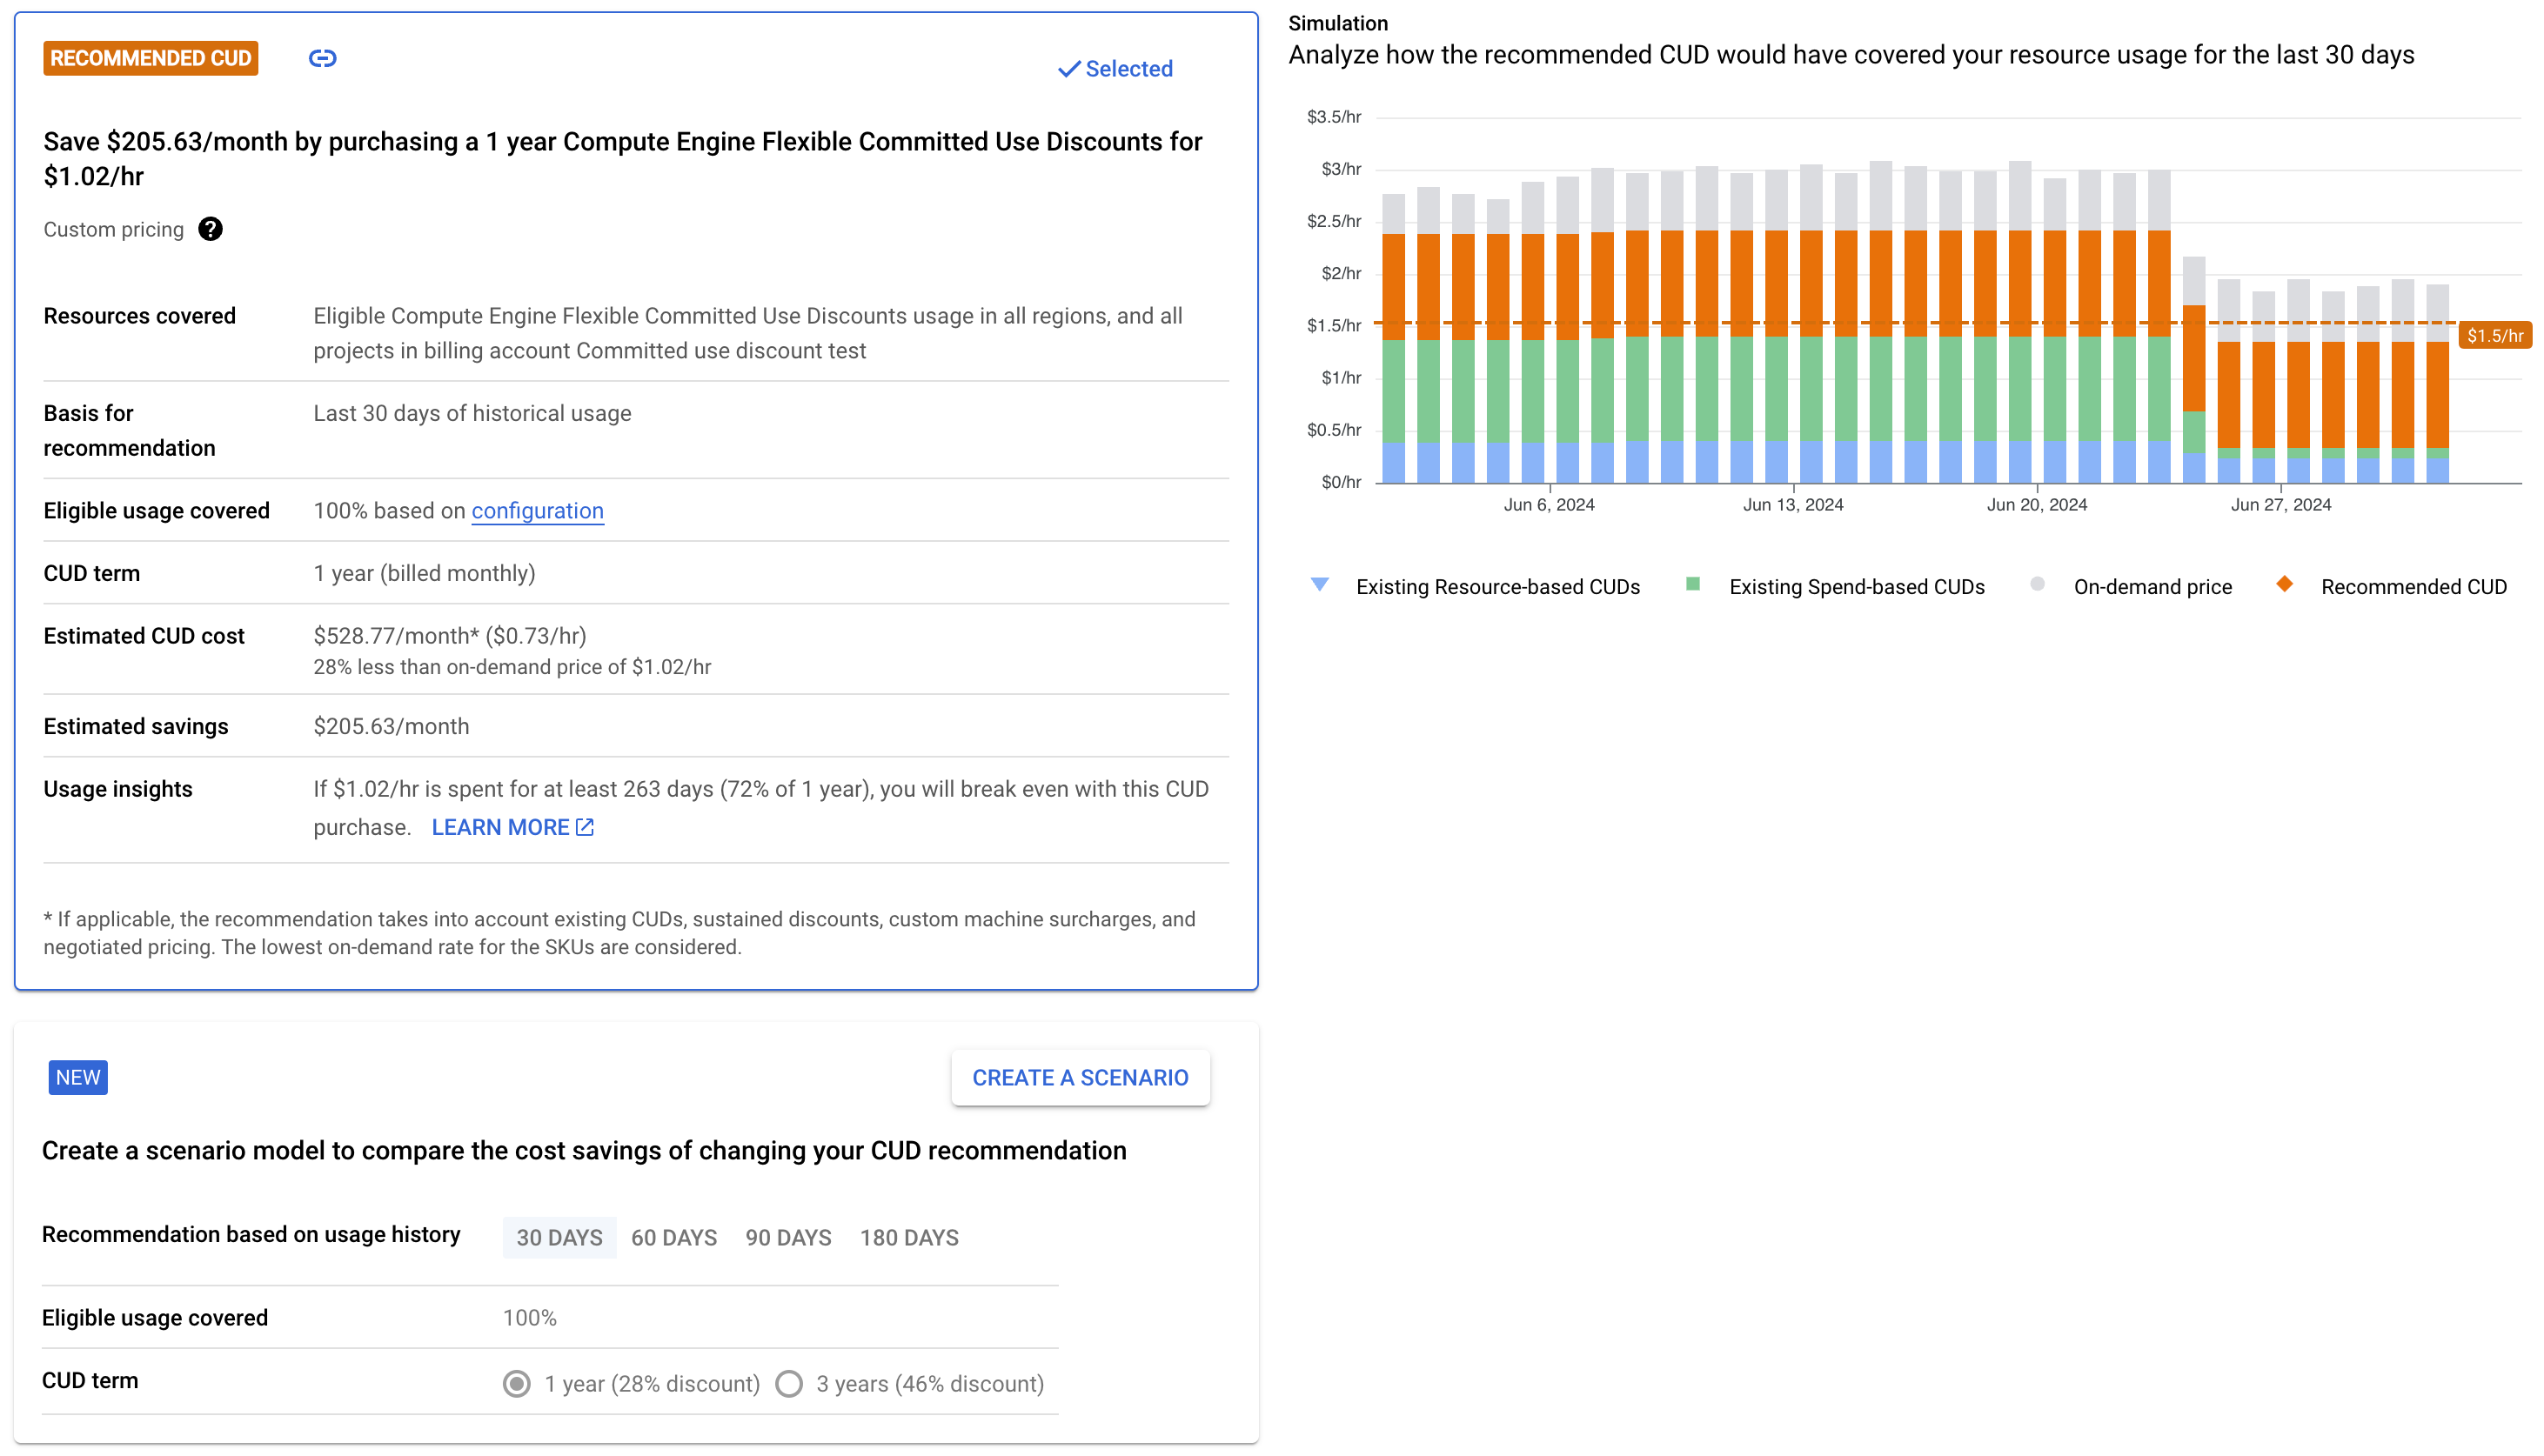Toggle the 30 DAYS usage history option

[x=558, y=1238]
